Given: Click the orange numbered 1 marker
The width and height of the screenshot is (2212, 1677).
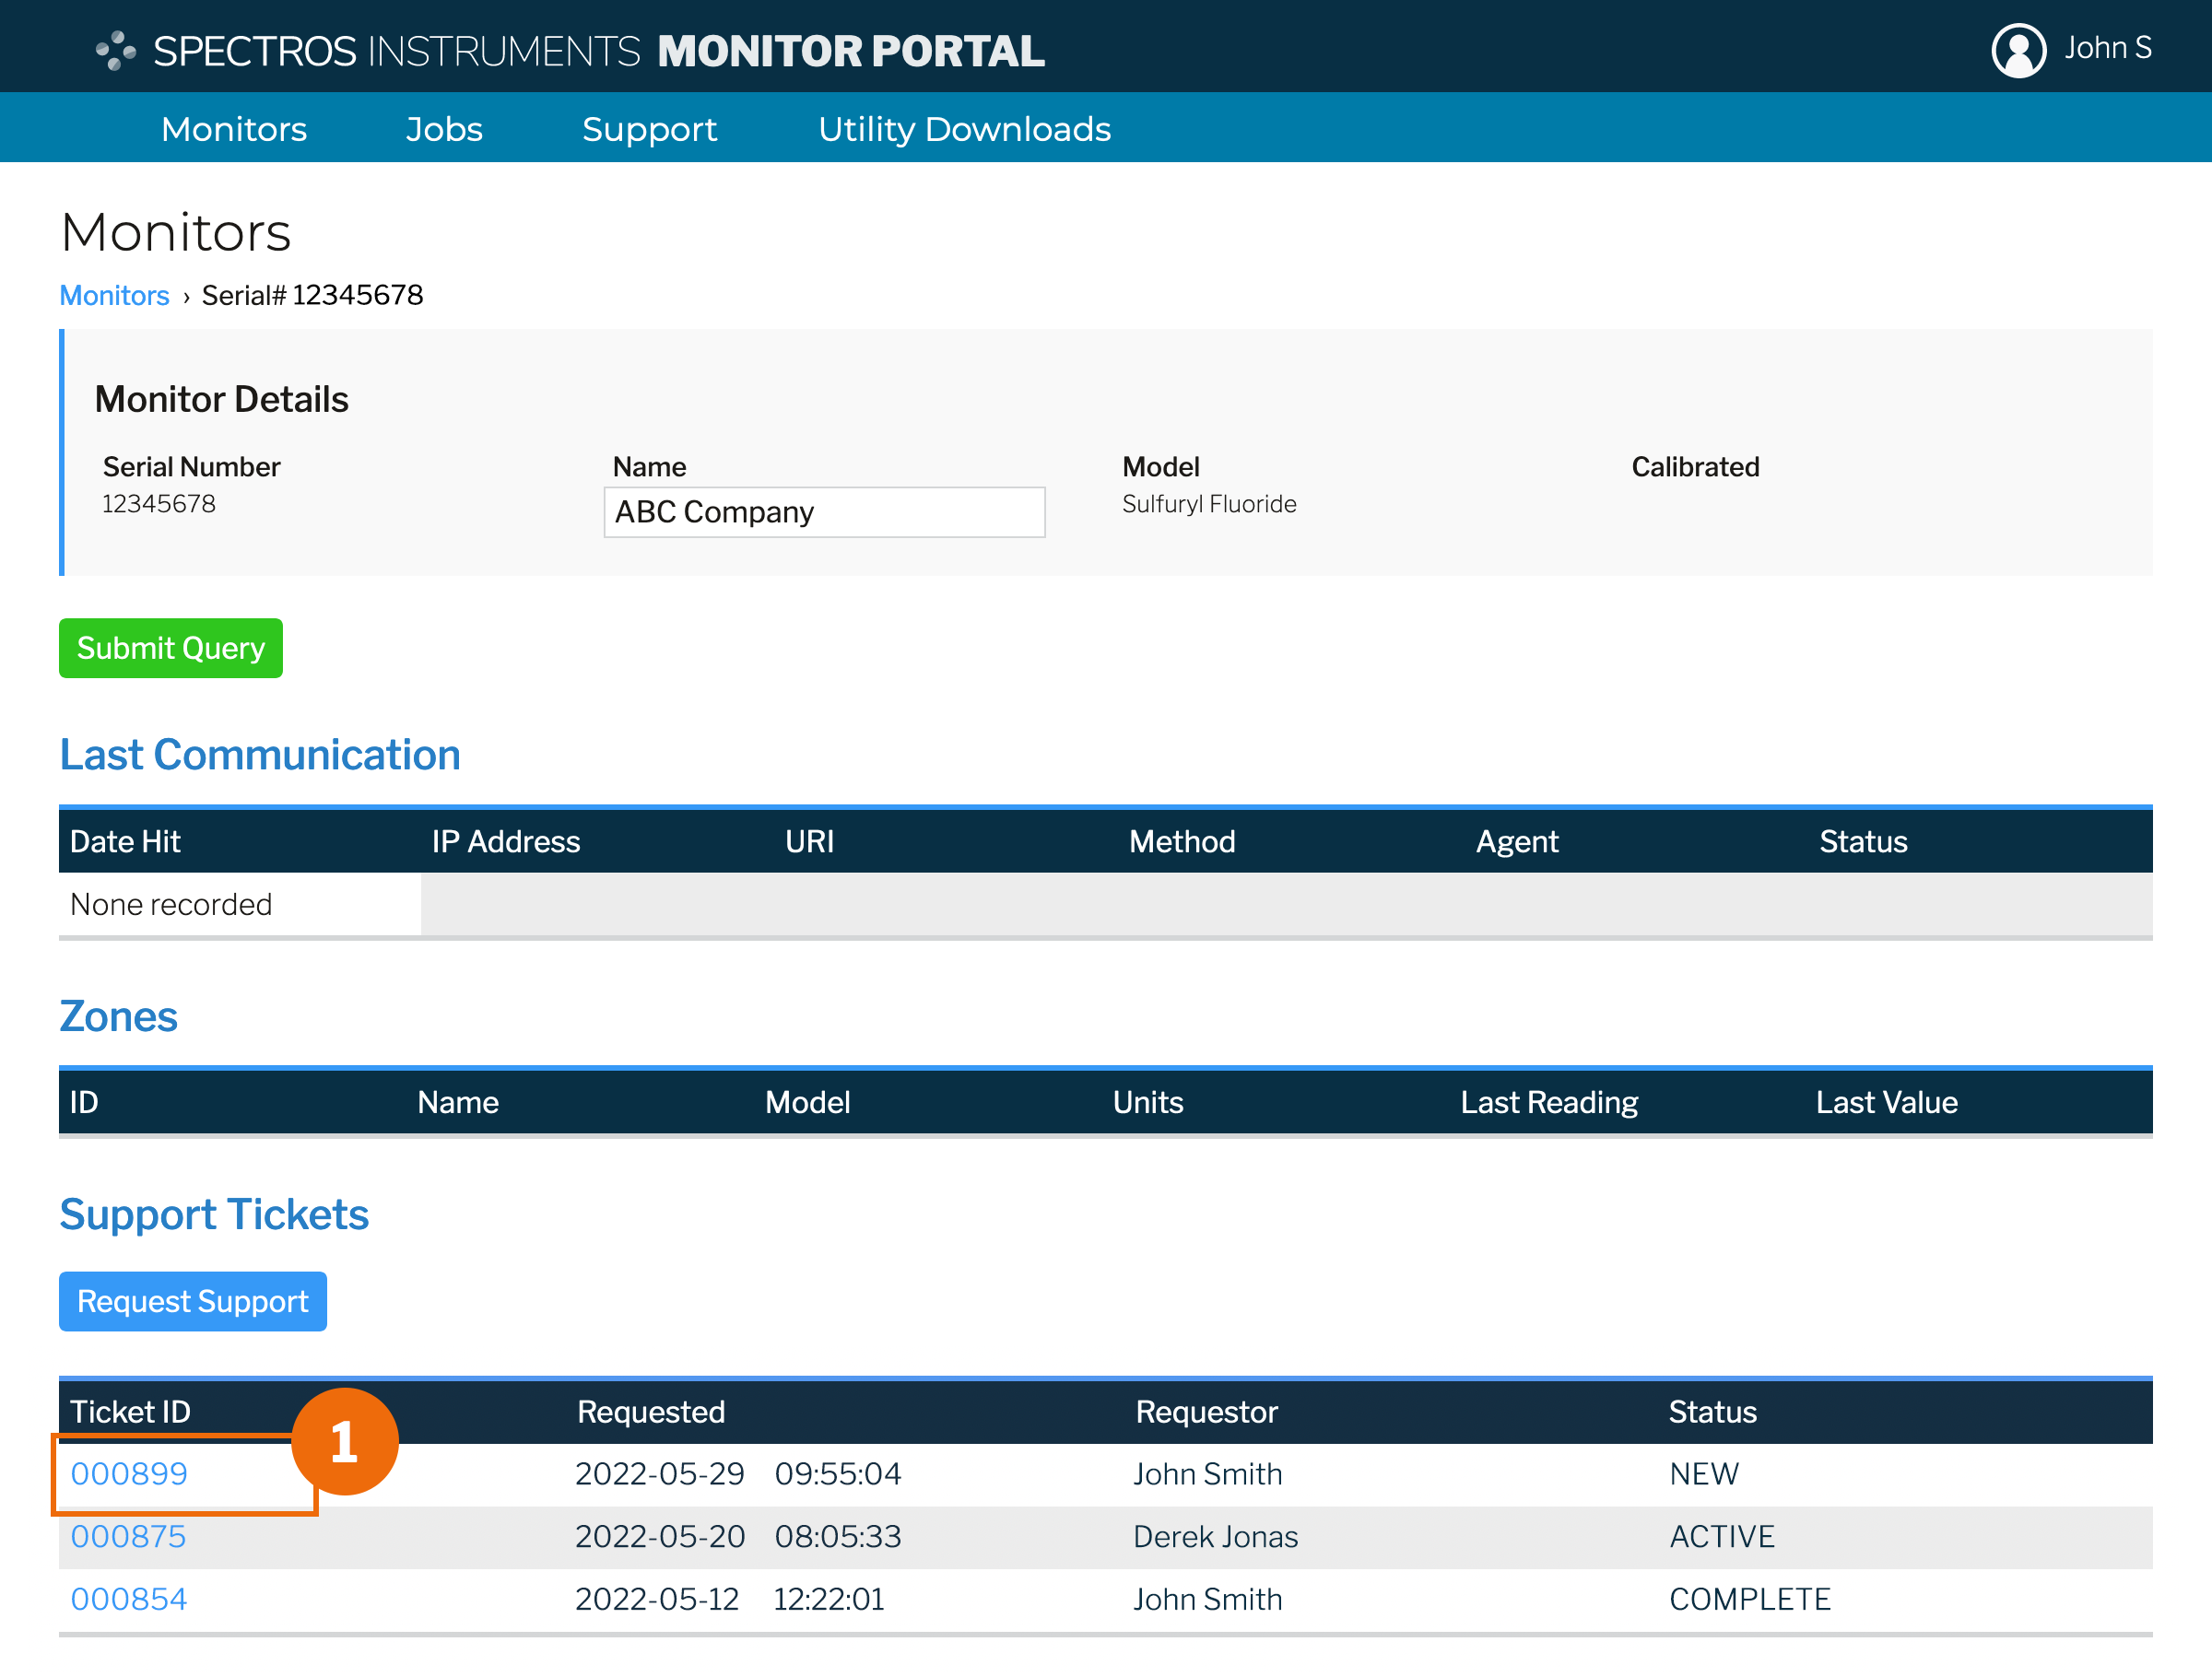Looking at the screenshot, I should coord(344,1441).
